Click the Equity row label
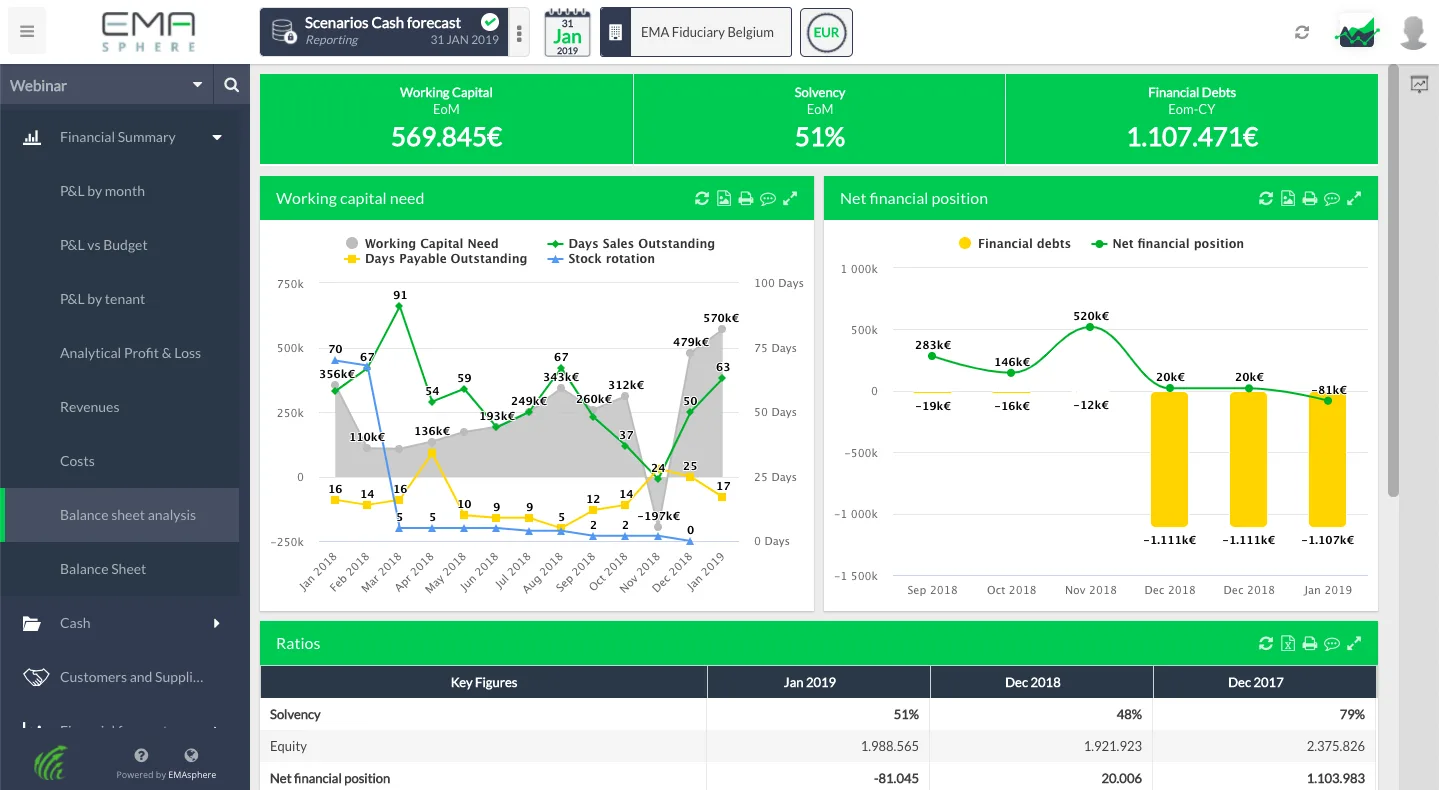The height and width of the screenshot is (790, 1439). coord(288,746)
